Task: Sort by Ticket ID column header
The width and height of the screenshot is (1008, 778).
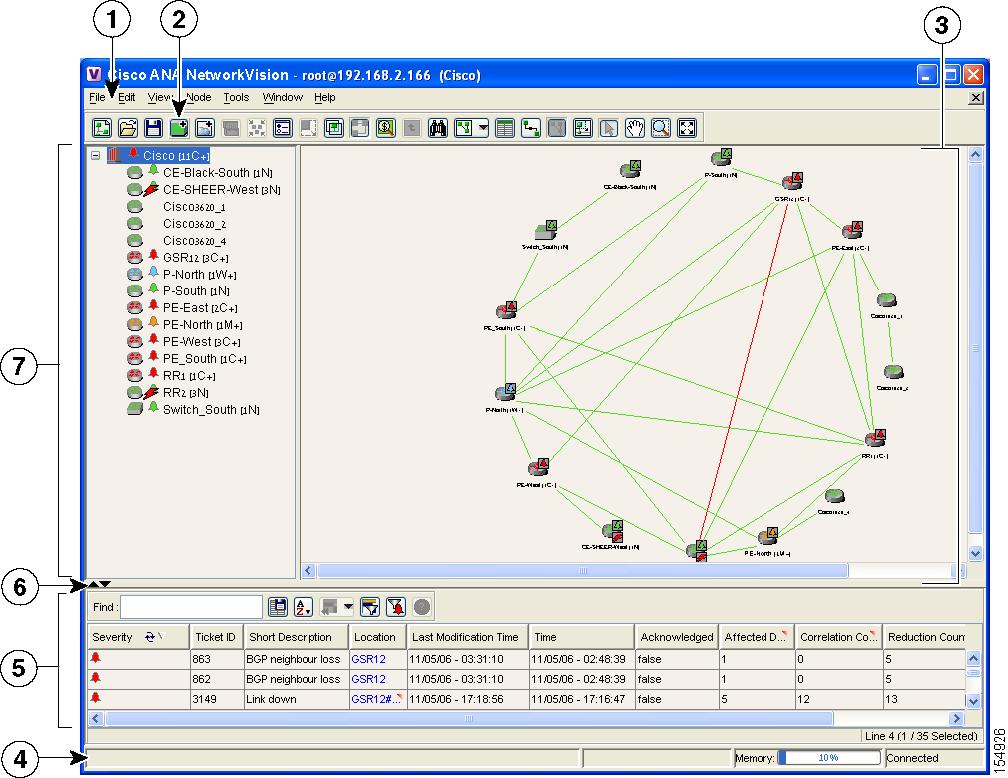Action: pyautogui.click(x=215, y=637)
